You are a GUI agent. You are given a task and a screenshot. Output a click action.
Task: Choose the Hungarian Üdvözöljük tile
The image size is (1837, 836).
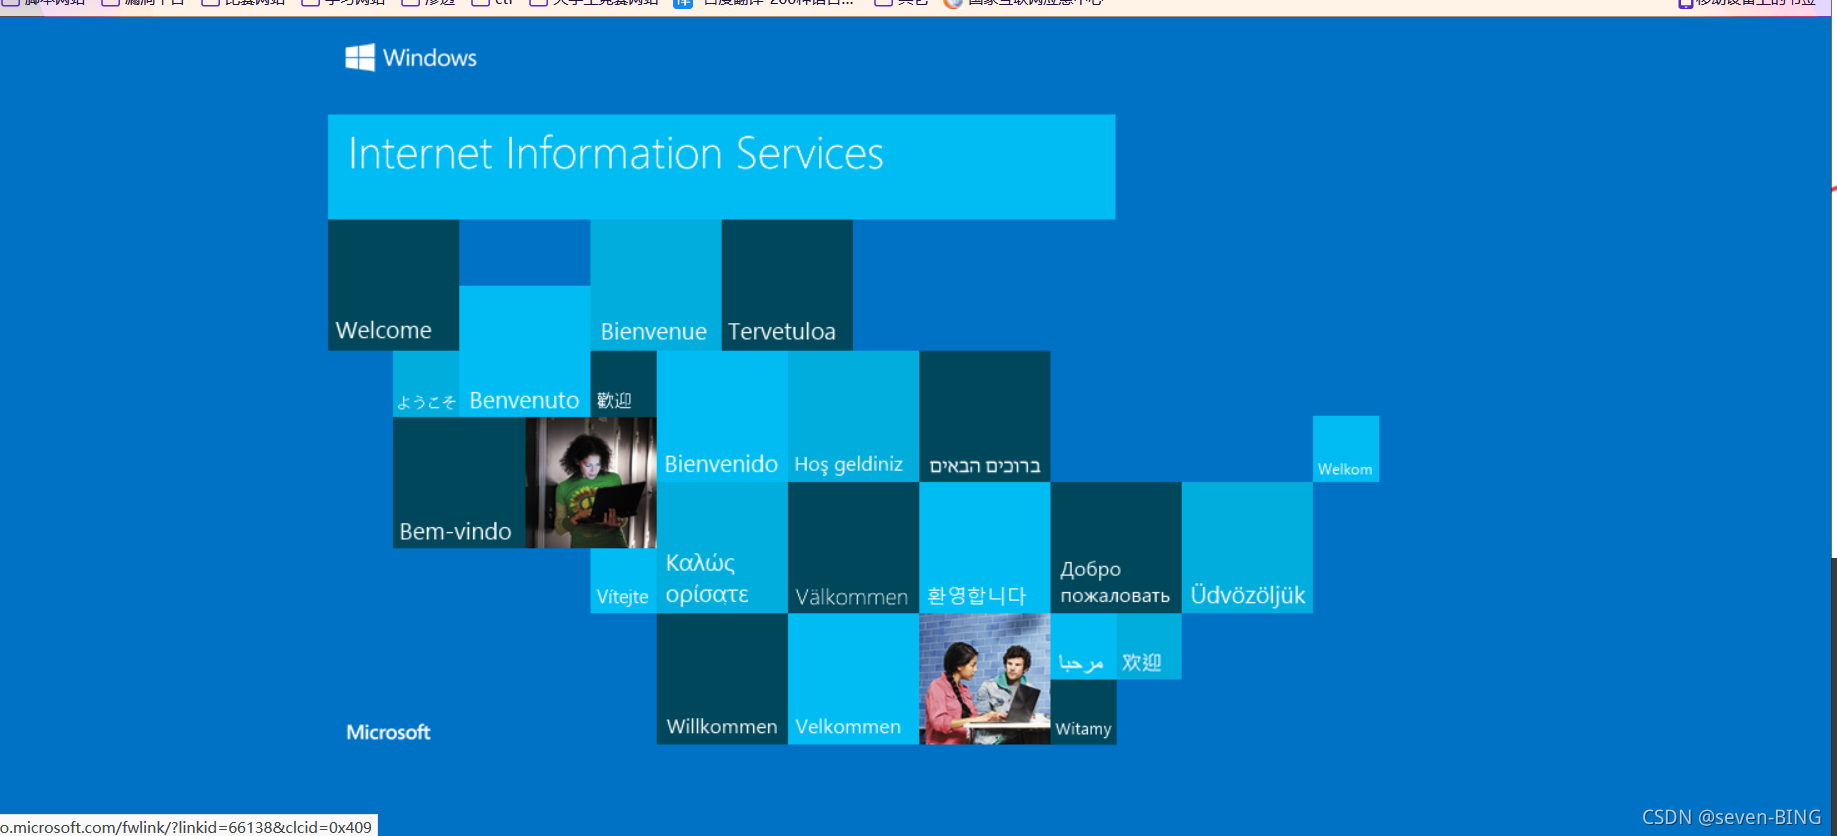1247,548
